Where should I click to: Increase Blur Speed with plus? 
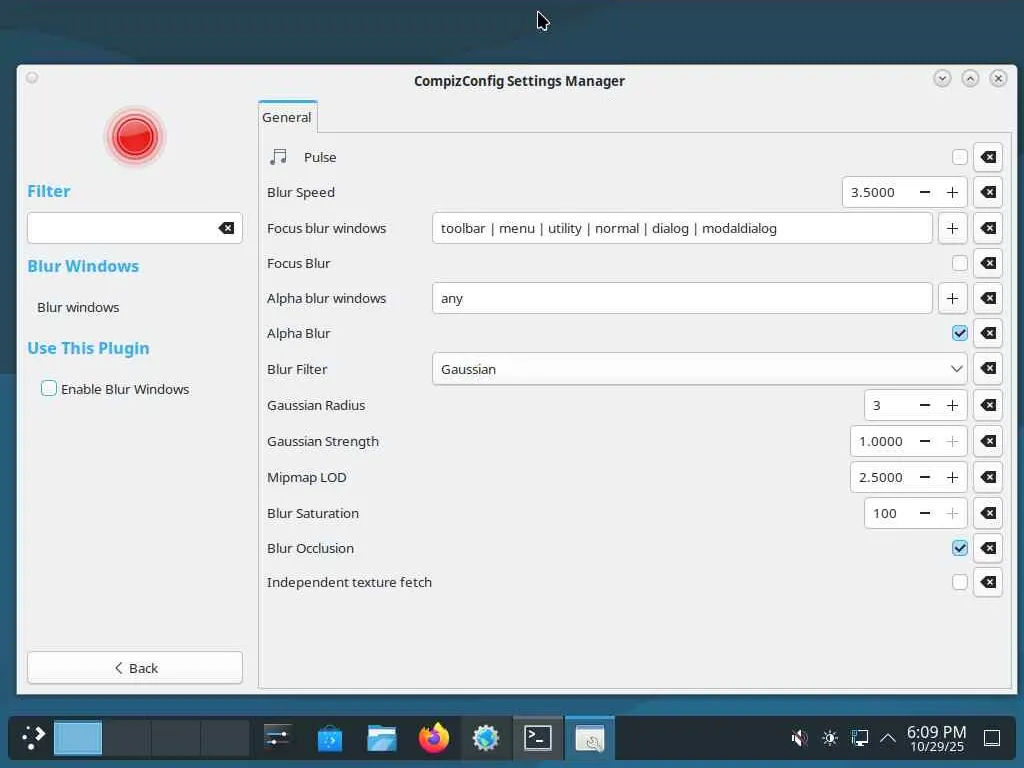point(952,193)
